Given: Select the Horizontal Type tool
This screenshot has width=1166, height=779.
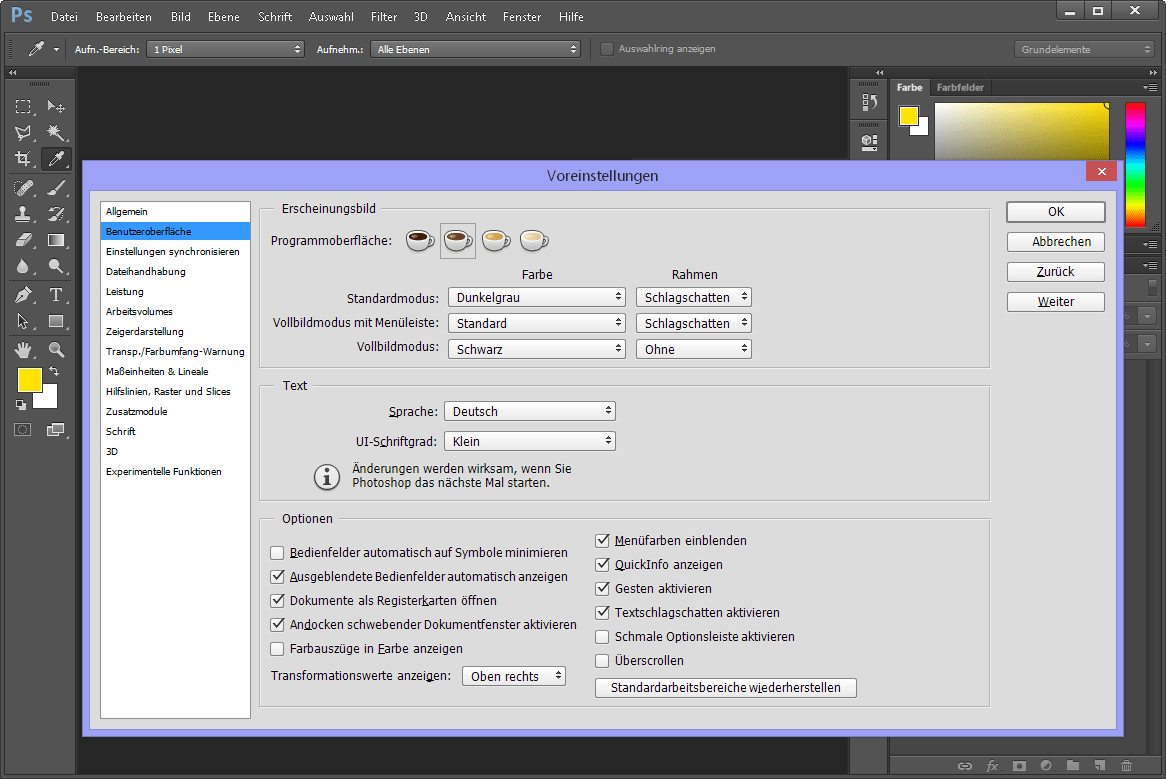Looking at the screenshot, I should coord(56,295).
